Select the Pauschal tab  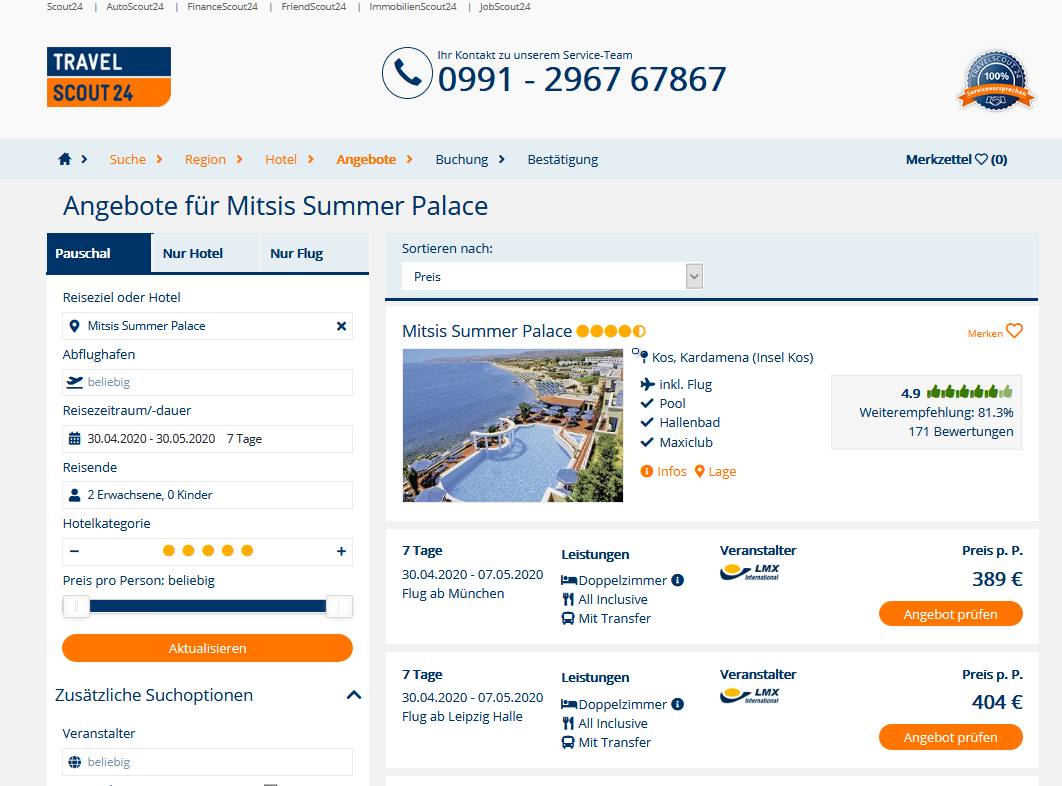(x=99, y=253)
